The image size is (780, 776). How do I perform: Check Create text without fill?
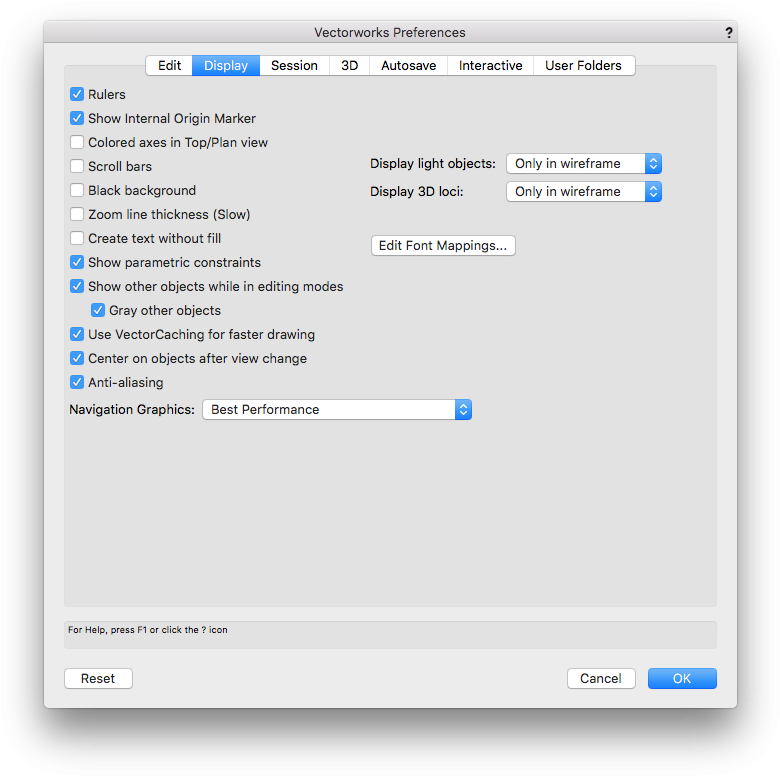click(77, 238)
